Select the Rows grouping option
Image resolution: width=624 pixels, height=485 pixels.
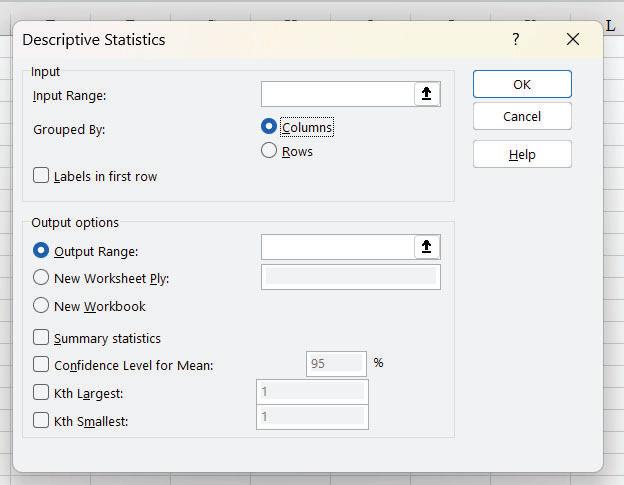coord(269,151)
